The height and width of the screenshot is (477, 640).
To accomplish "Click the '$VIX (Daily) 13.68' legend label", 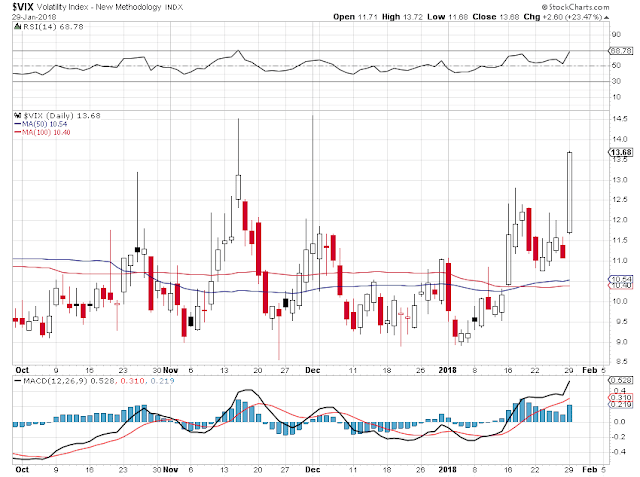I will (62, 115).
